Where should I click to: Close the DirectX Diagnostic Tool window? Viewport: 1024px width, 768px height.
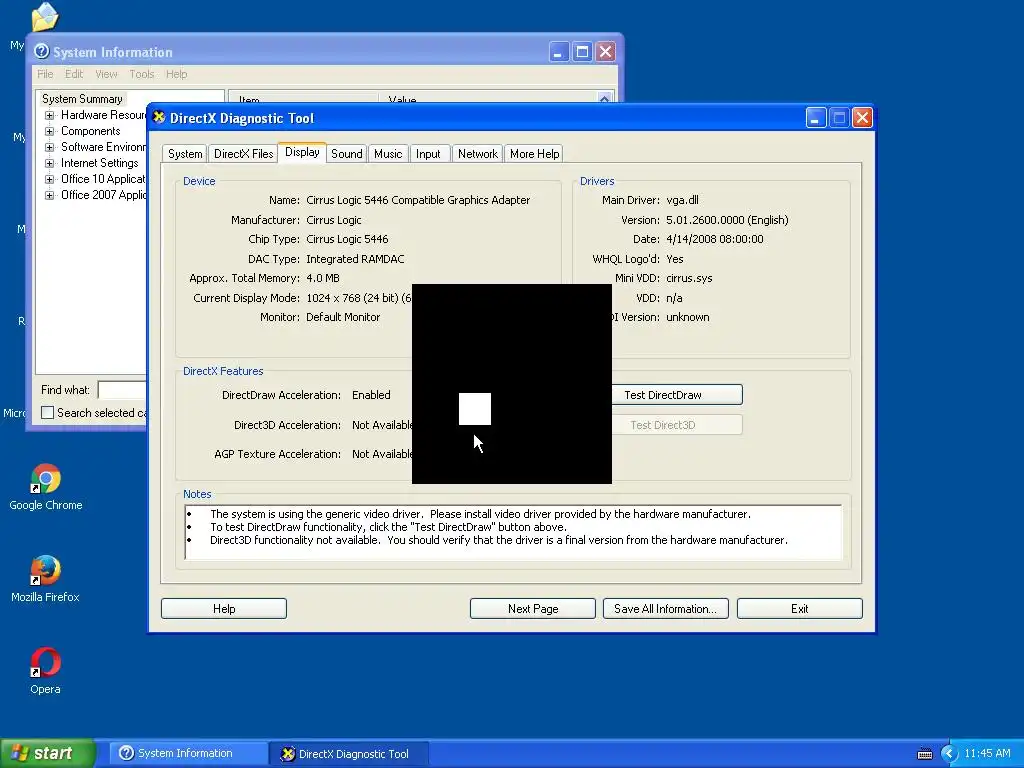pos(862,118)
